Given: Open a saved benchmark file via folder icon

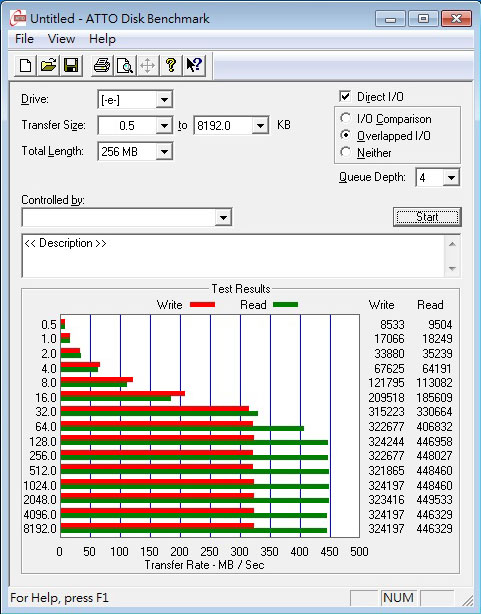Looking at the screenshot, I should [x=48, y=65].
